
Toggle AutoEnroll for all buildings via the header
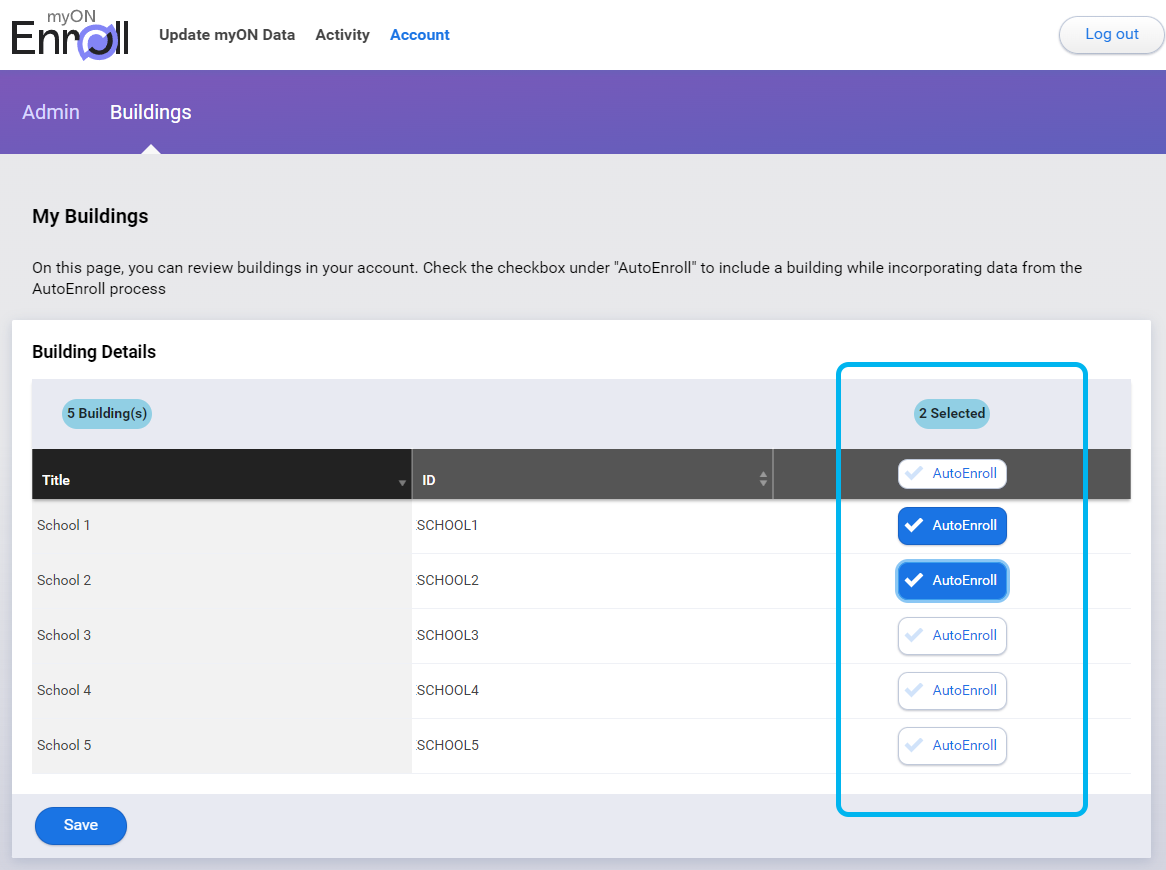[952, 473]
